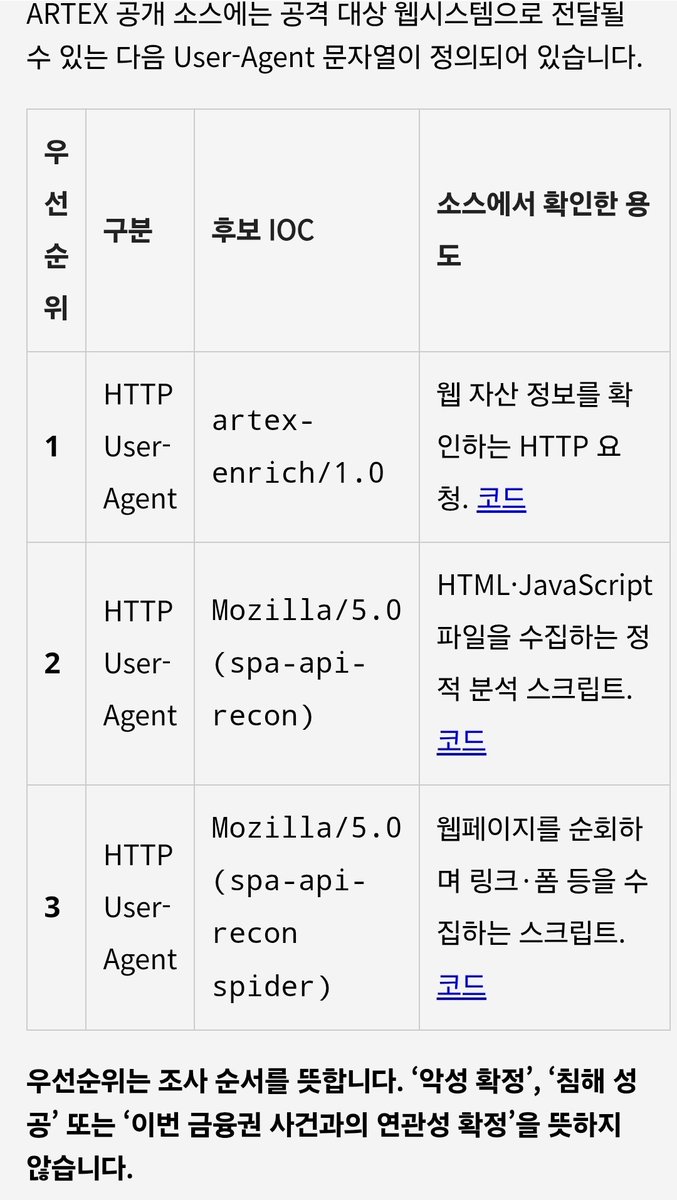
Task: Open the 코드 link in the artex-enrich/1.0 row
Action: pos(501,499)
